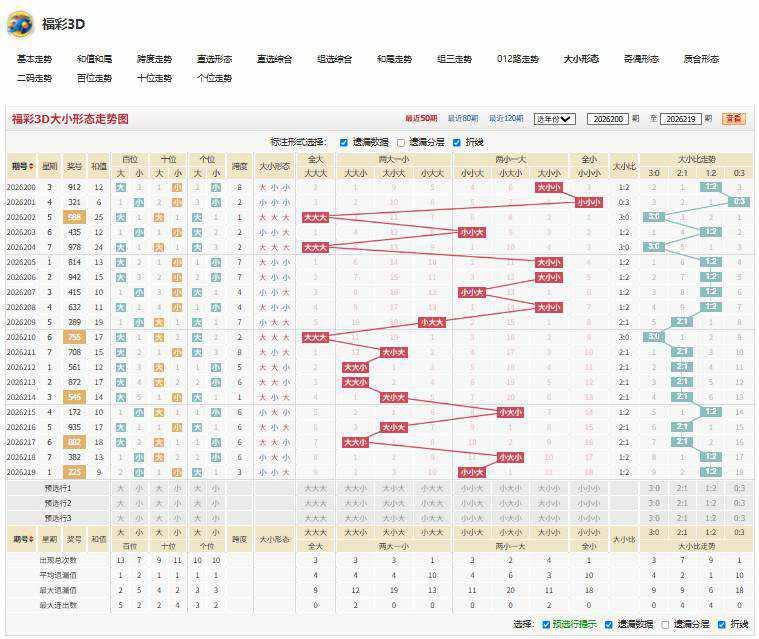The image size is (759, 639).
Task: Open 百位走势 chart
Action: (x=94, y=77)
